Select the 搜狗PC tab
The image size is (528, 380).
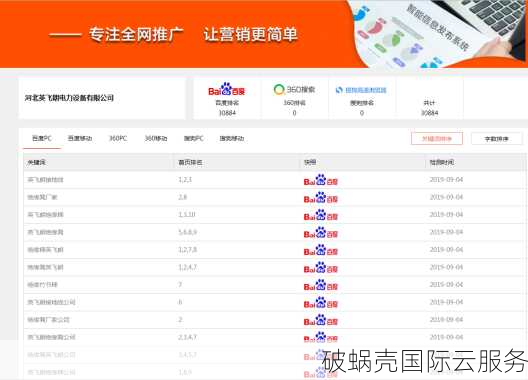click(194, 138)
